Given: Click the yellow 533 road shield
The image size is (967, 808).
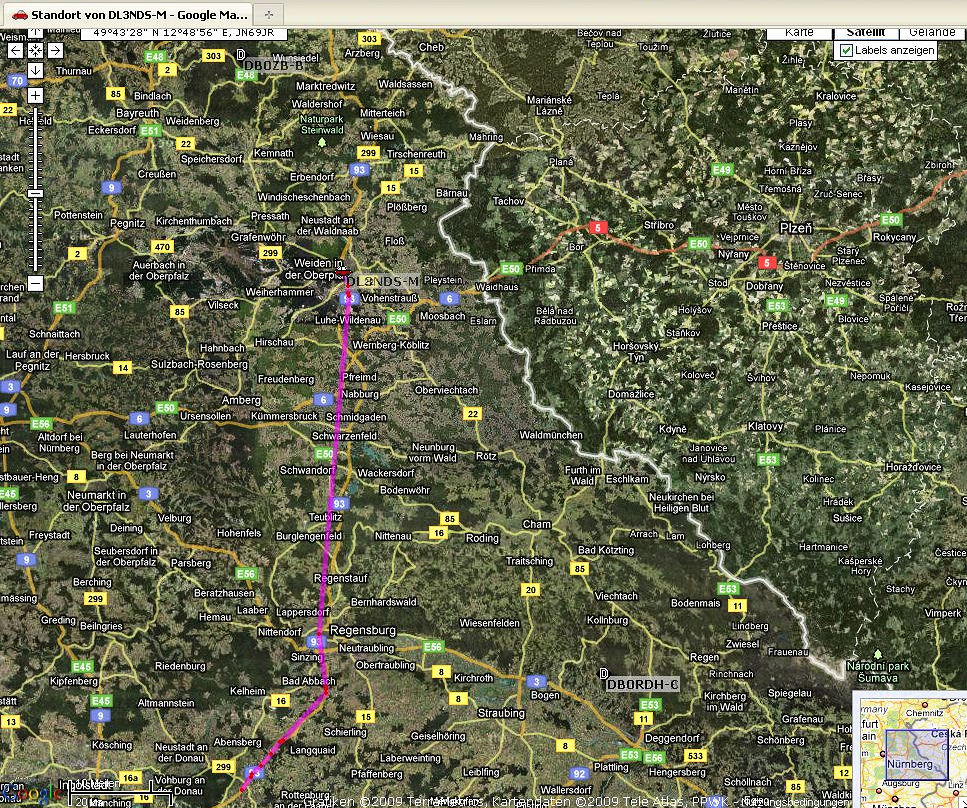Looking at the screenshot, I should (x=695, y=756).
